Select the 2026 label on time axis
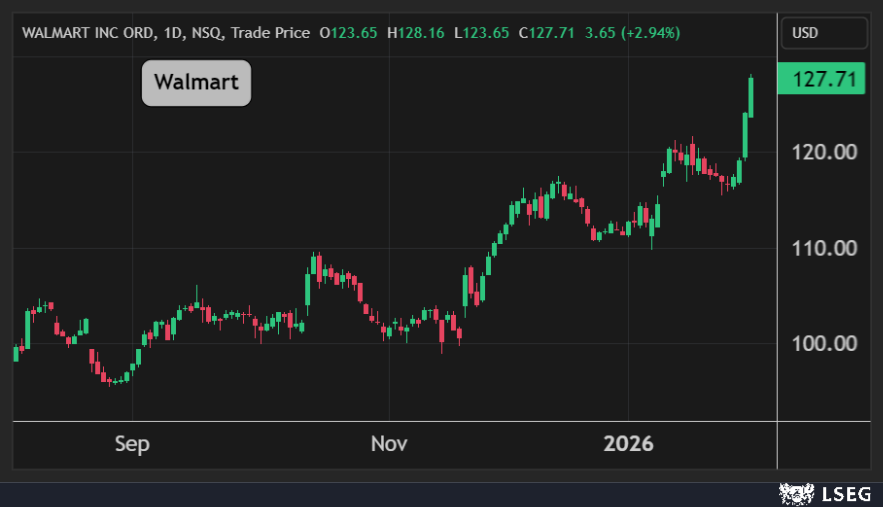The height and width of the screenshot is (507, 883). coord(628,444)
